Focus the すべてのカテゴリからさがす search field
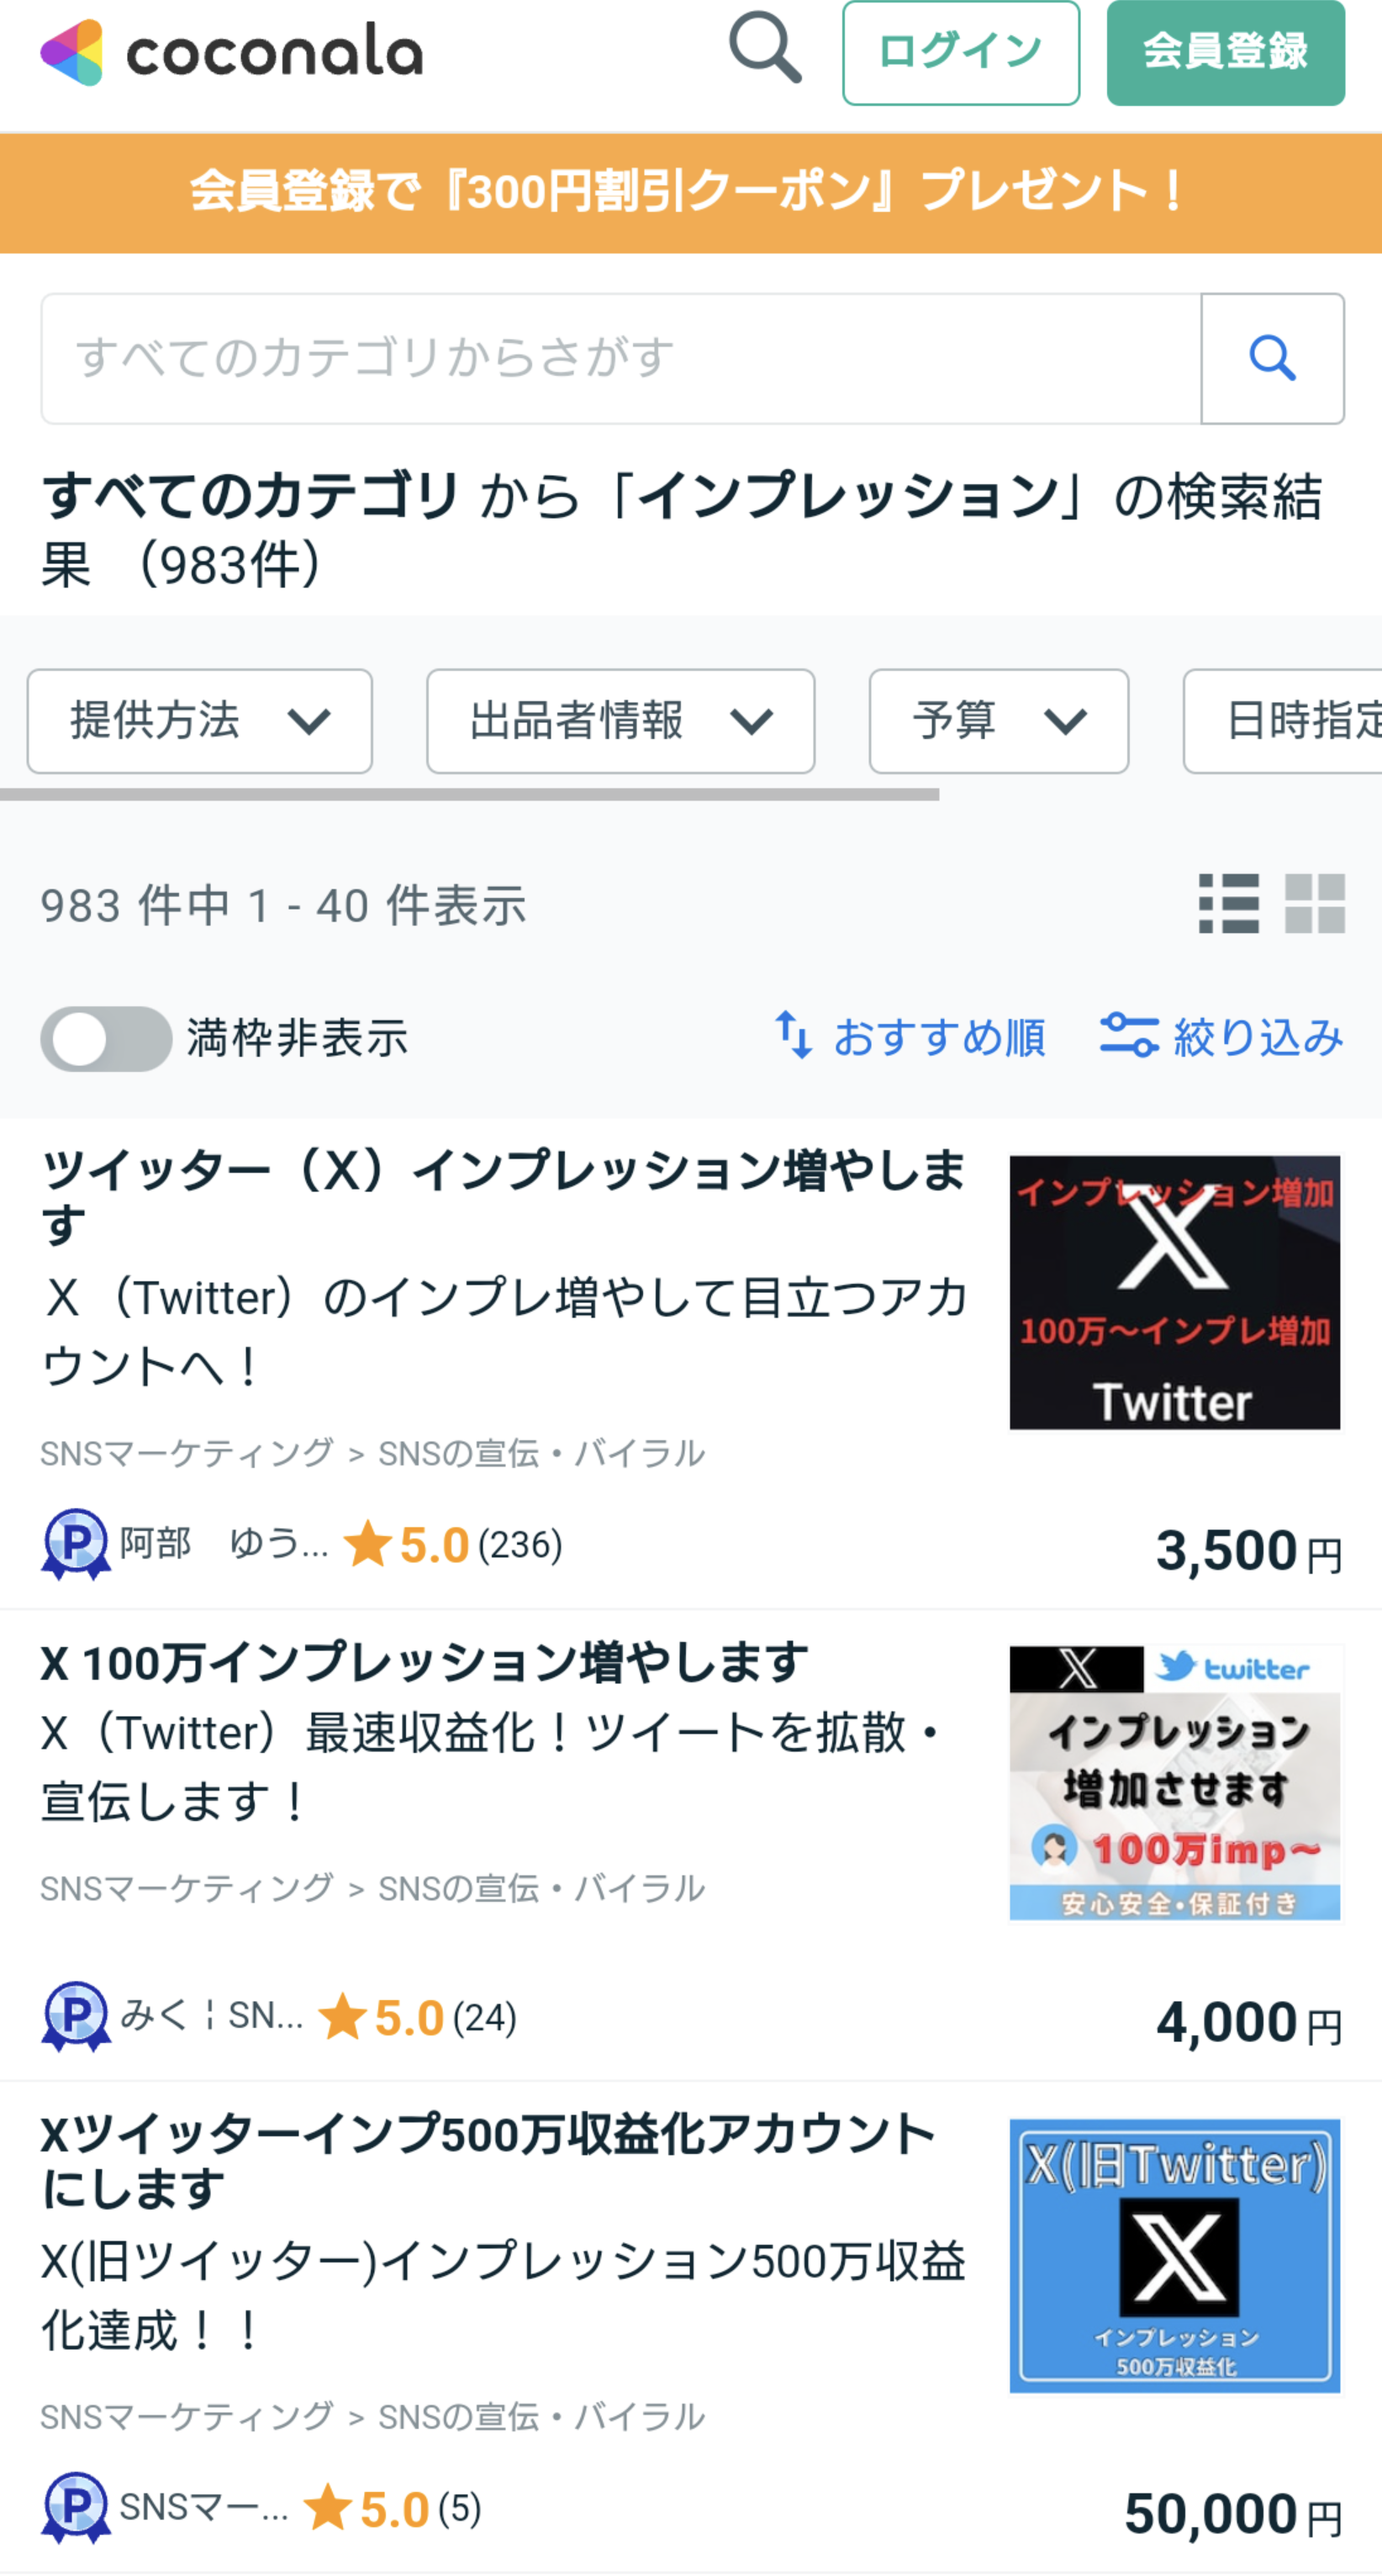The image size is (1382, 2576). 621,358
